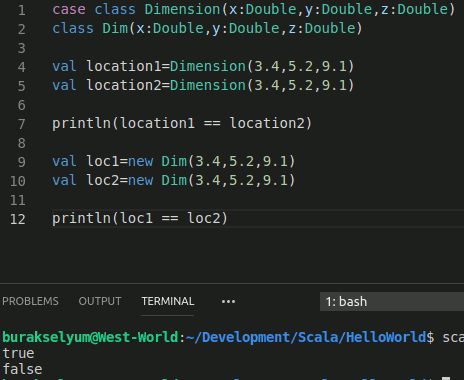Click line number 7 in the gutter
464x380 pixels.
[x=22, y=124]
